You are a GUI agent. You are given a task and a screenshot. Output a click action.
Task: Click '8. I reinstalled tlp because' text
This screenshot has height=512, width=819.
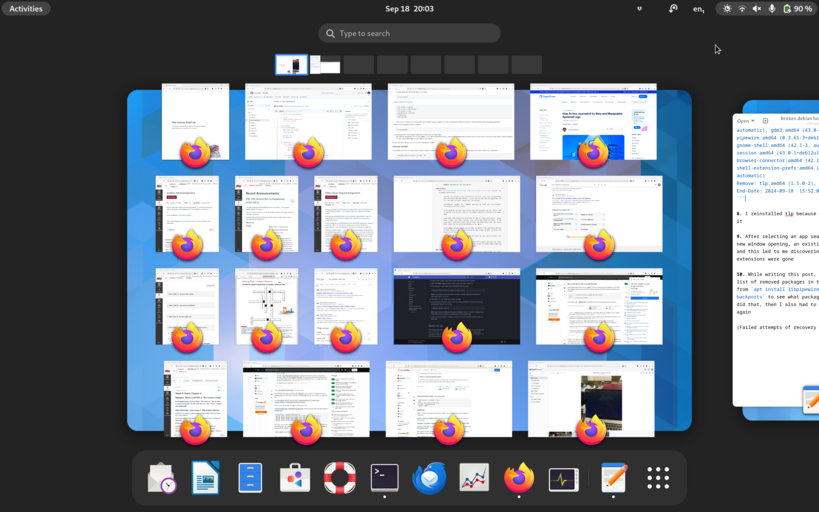778,214
